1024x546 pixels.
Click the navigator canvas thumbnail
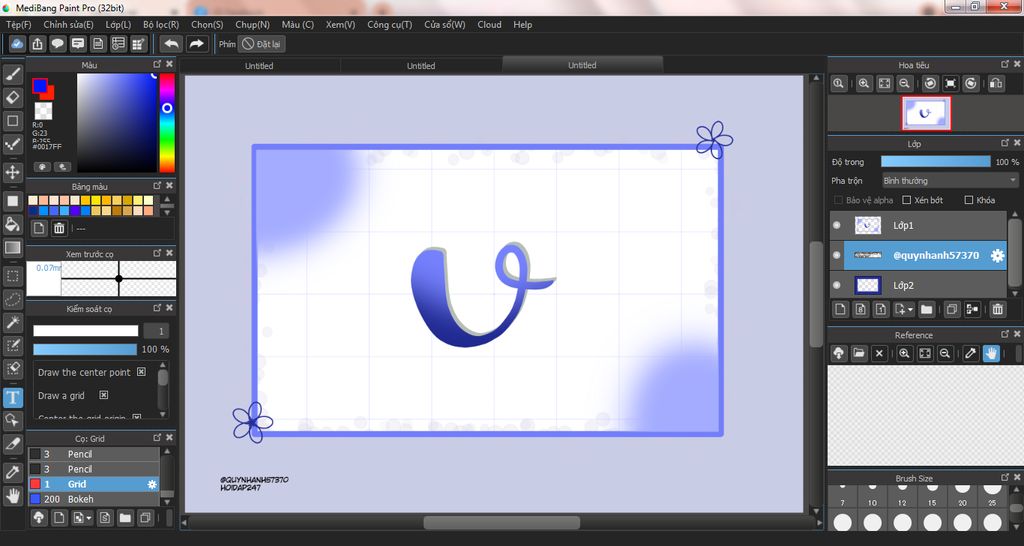[x=926, y=113]
